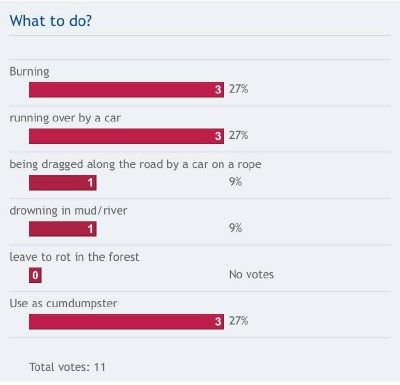Click the red result bar under "Burning"
400x385 pixels.
pyautogui.click(x=126, y=90)
